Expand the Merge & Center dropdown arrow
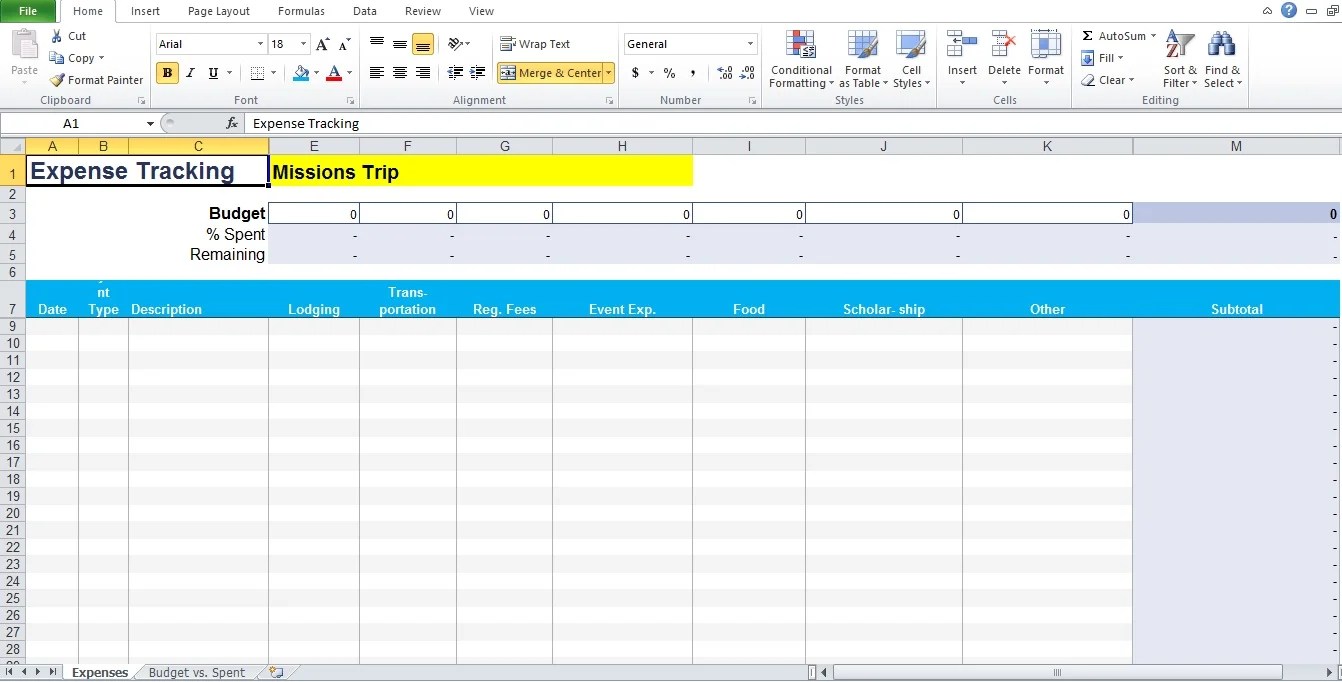The width and height of the screenshot is (1342, 682). 608,73
